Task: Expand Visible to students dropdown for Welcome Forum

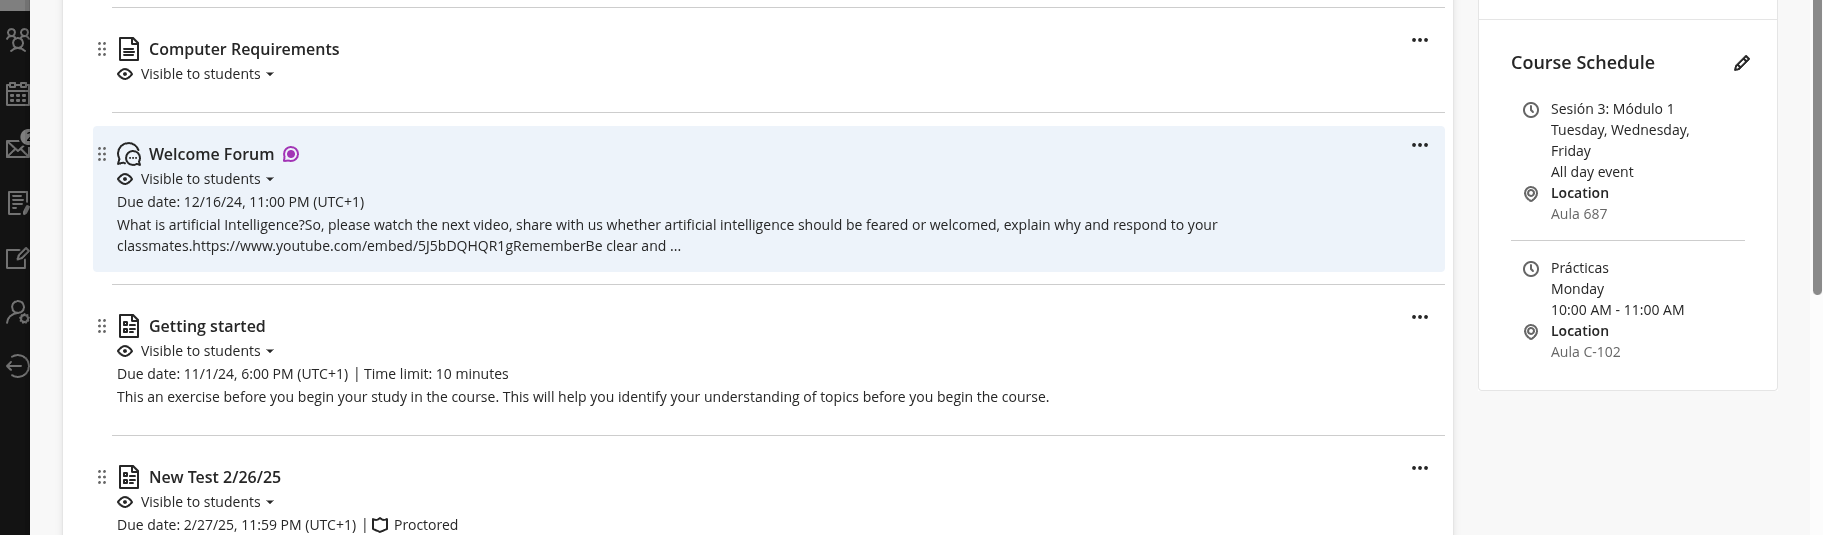Action: (207, 179)
